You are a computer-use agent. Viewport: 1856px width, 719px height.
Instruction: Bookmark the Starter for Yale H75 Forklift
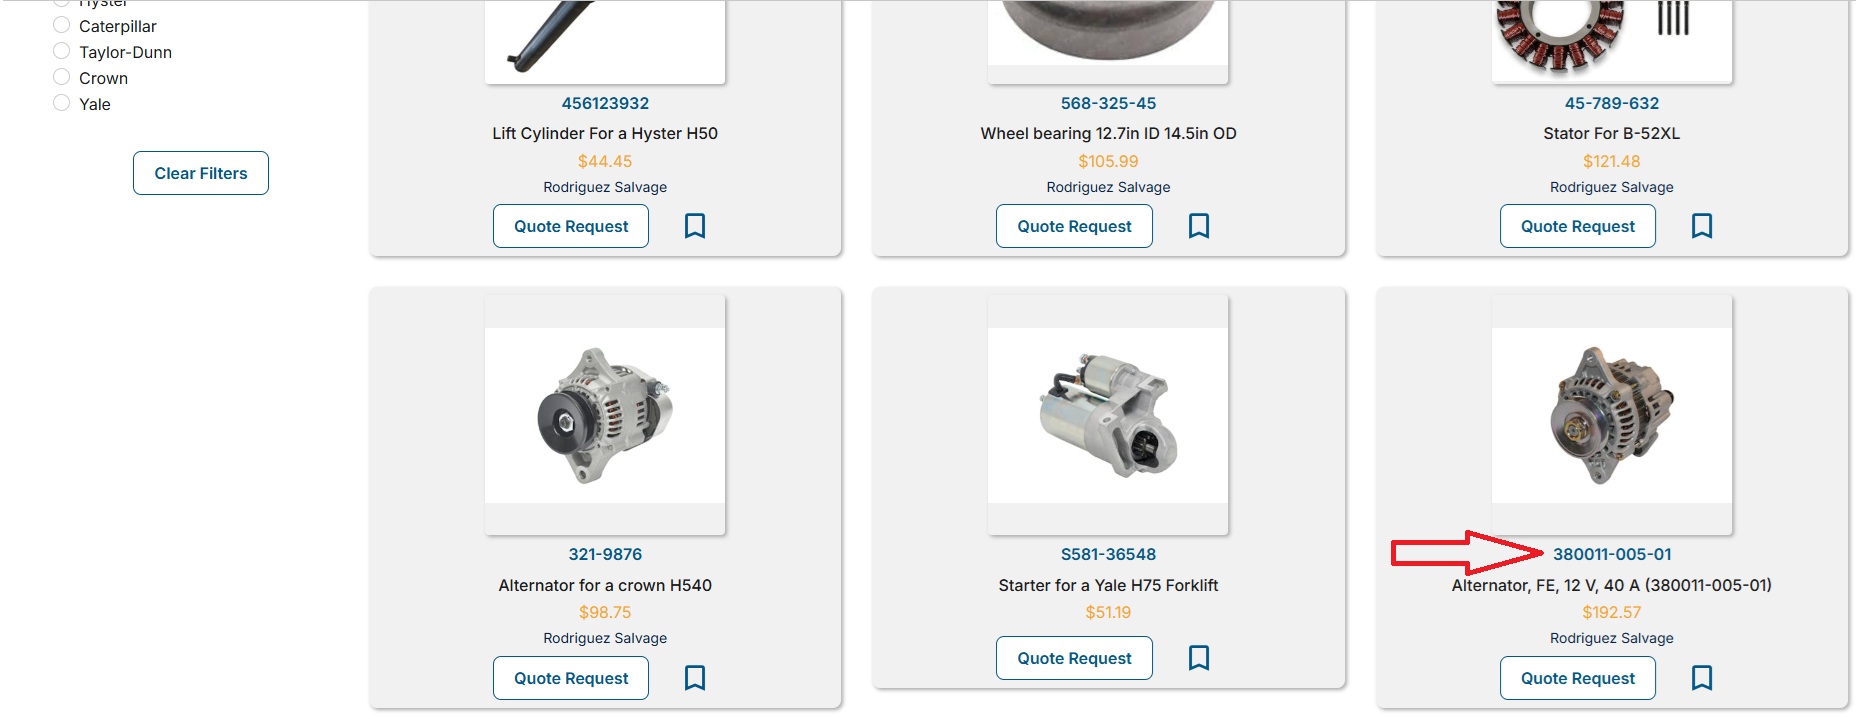pyautogui.click(x=1199, y=658)
